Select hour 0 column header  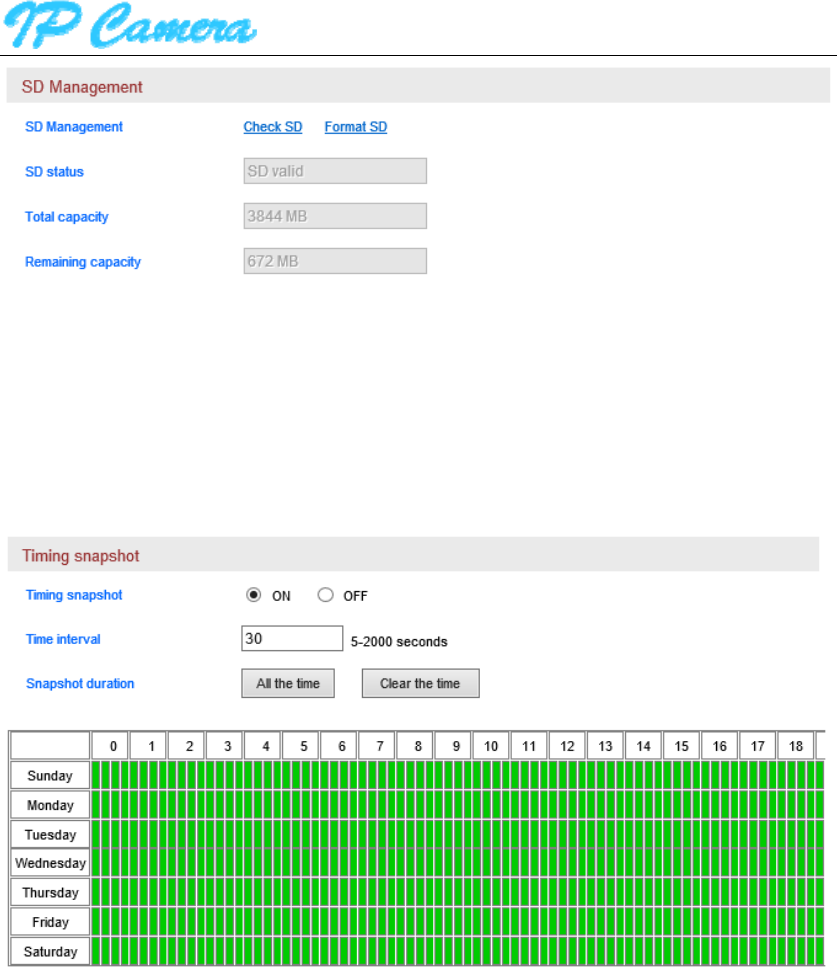[111, 746]
